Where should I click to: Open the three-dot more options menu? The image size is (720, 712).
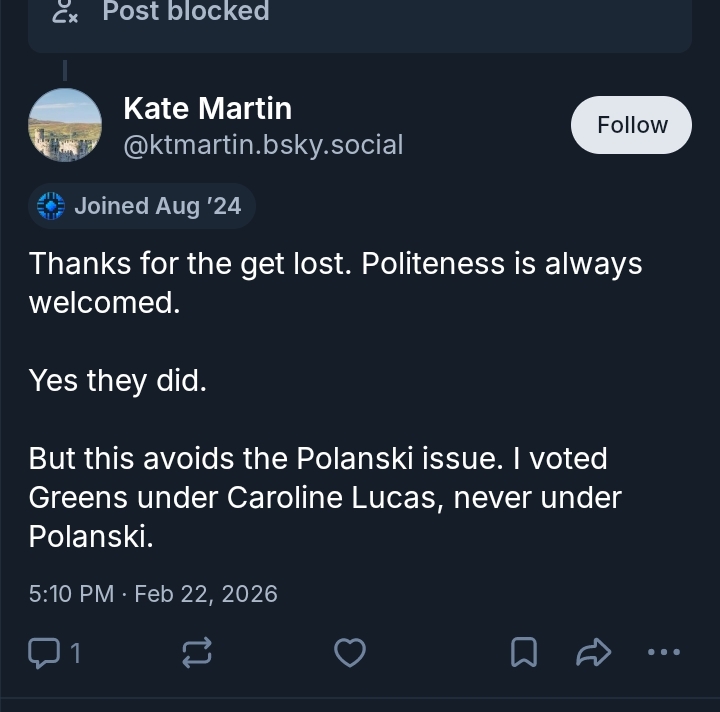664,652
